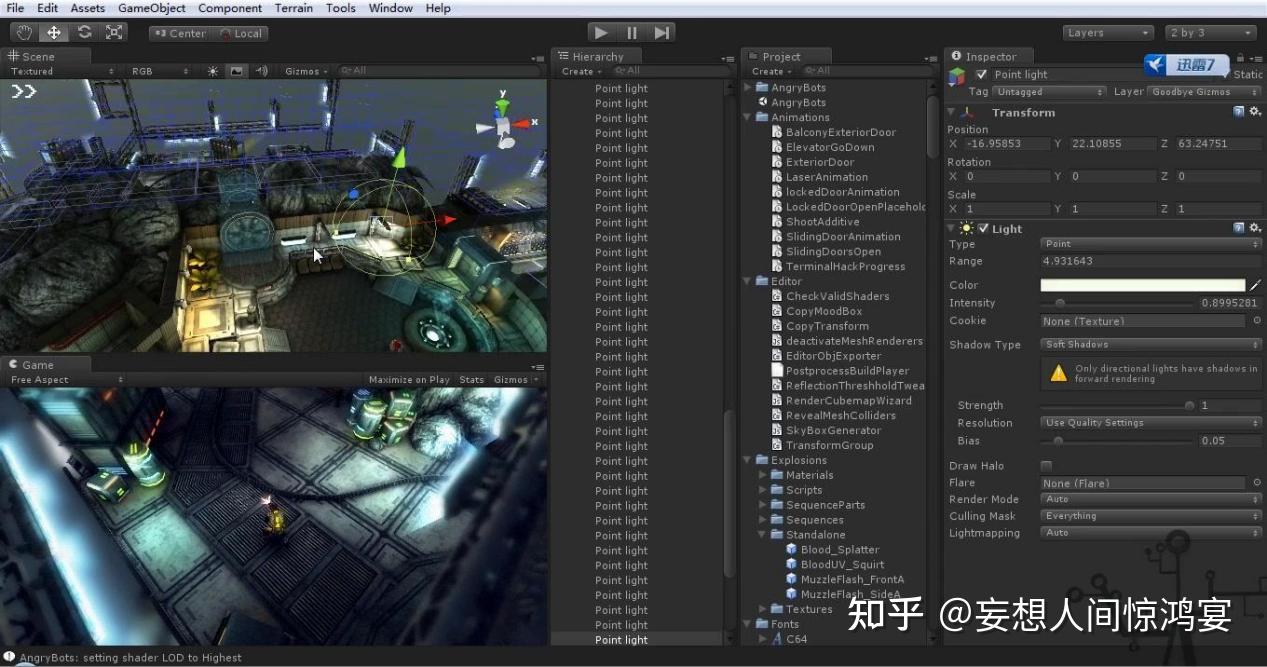Click the Transform component help icon

point(1240,112)
